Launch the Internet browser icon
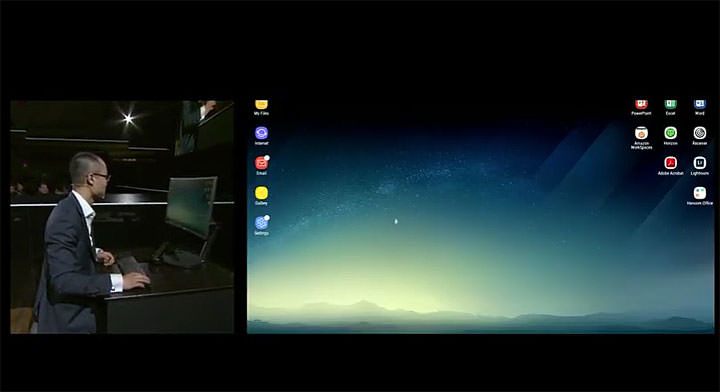The width and height of the screenshot is (720, 392). [x=261, y=133]
